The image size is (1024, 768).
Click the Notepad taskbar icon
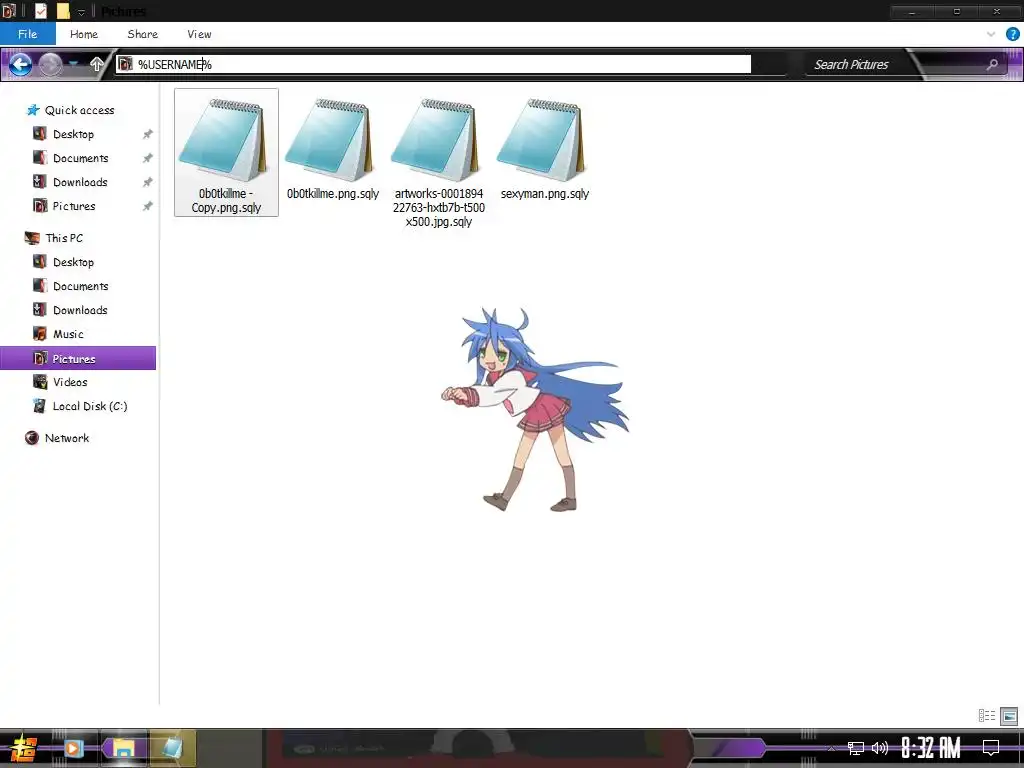tap(172, 748)
